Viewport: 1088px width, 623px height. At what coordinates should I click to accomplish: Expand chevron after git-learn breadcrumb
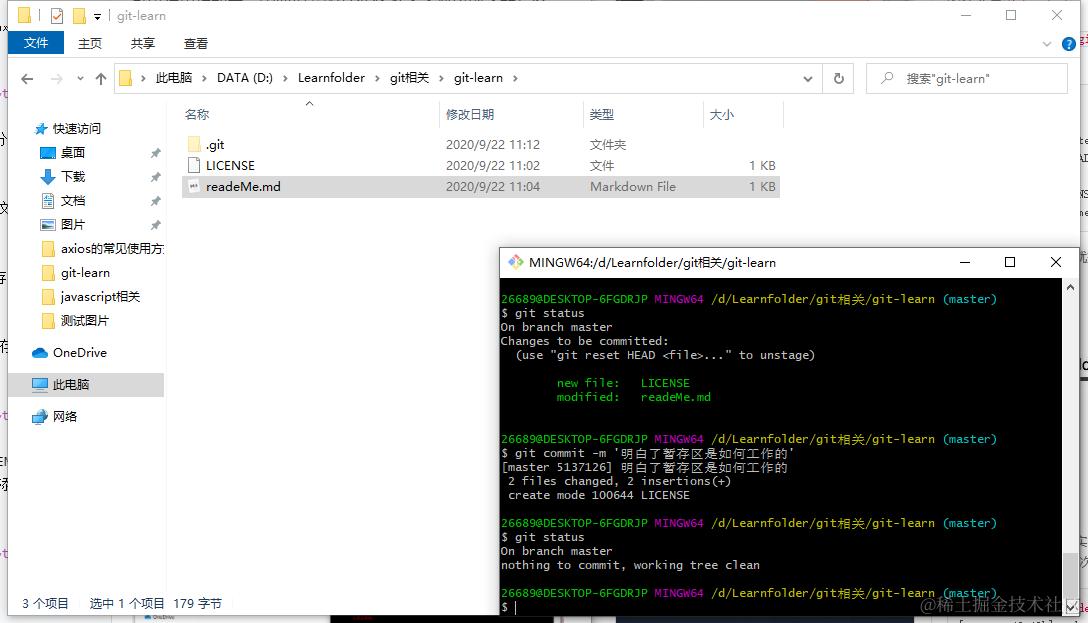tap(516, 78)
